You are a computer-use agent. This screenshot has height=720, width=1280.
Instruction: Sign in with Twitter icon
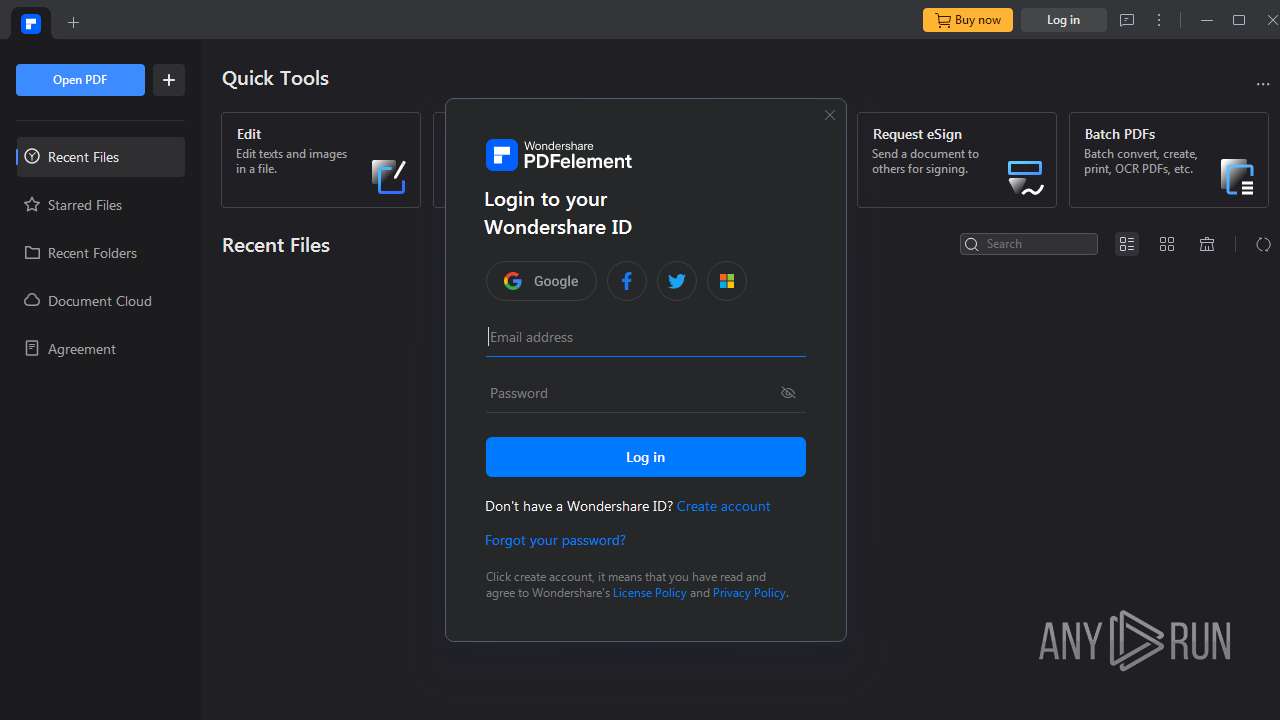(x=677, y=281)
